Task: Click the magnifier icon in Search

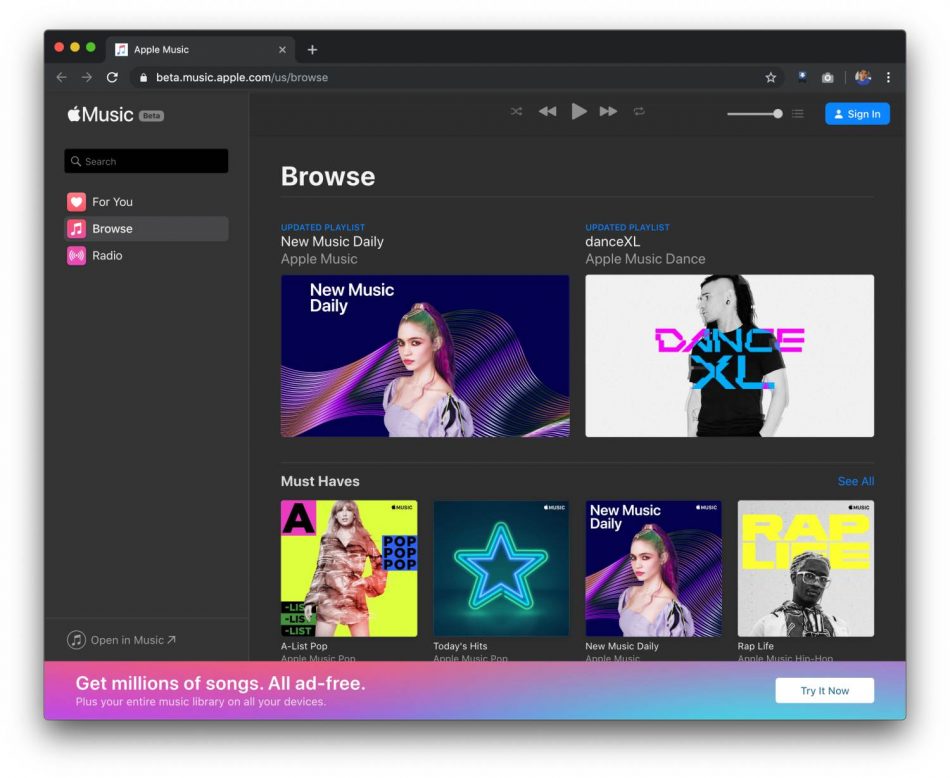Action: click(x=76, y=161)
